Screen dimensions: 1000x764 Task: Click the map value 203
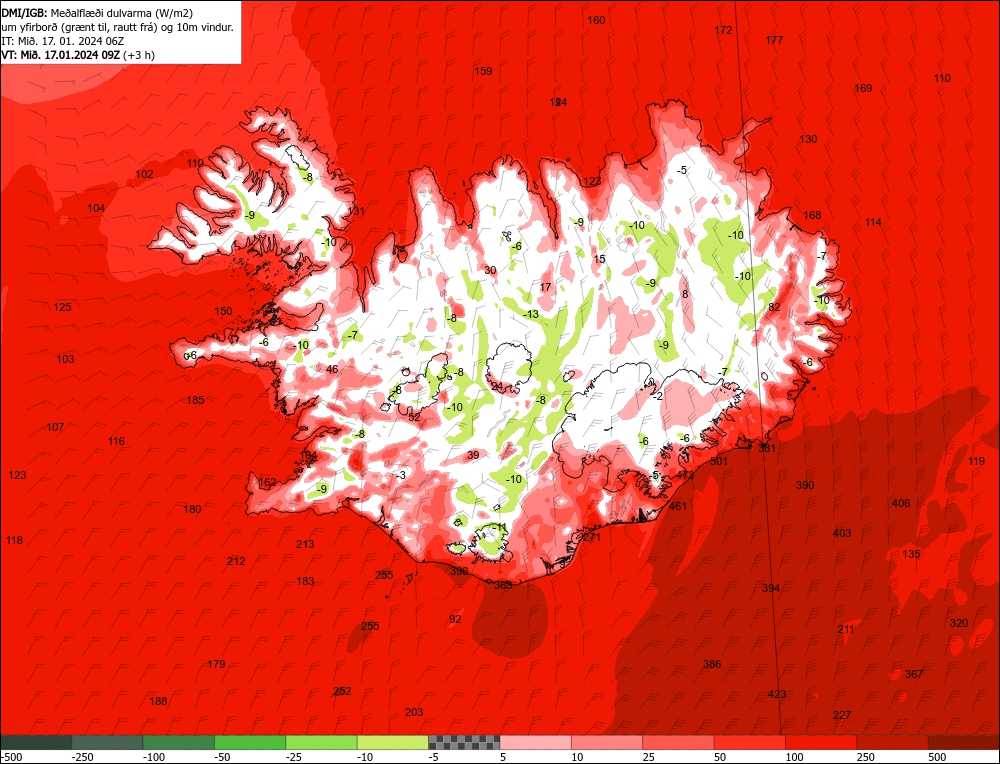tap(414, 712)
